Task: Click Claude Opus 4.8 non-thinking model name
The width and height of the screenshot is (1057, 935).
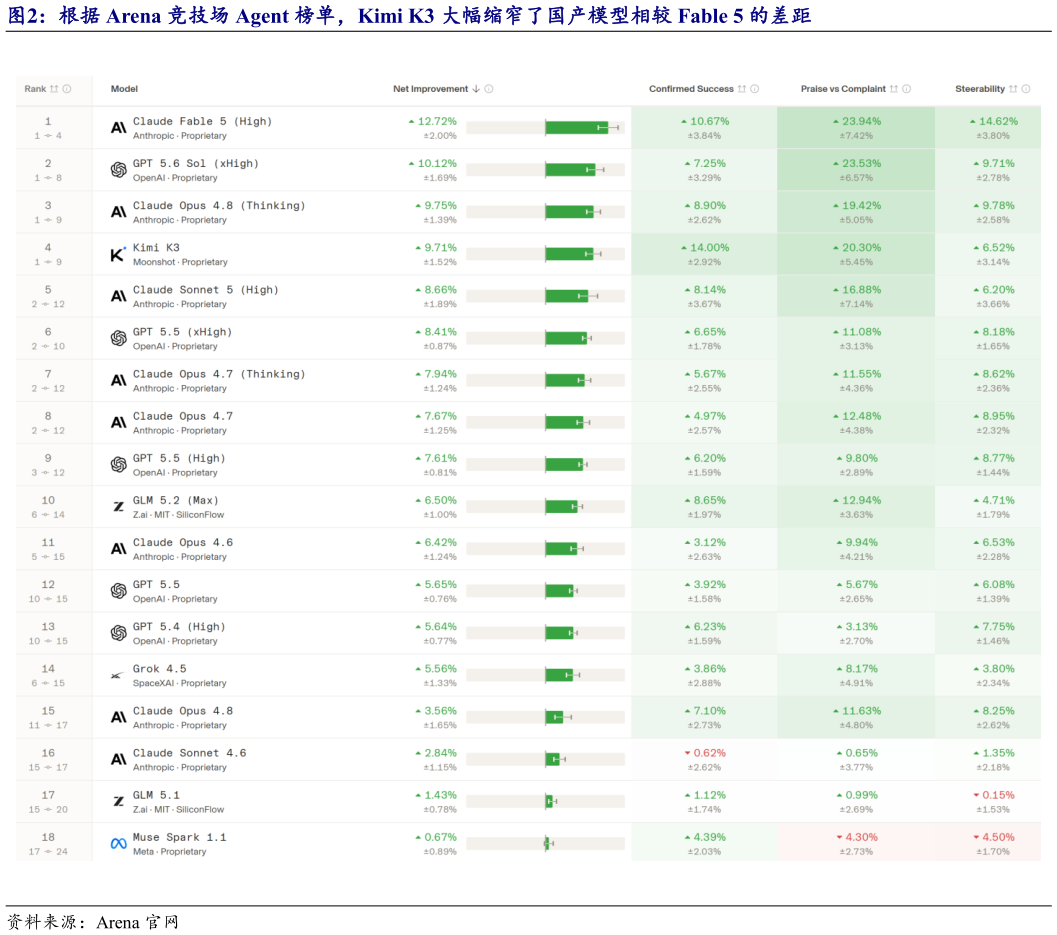Action: (x=183, y=711)
